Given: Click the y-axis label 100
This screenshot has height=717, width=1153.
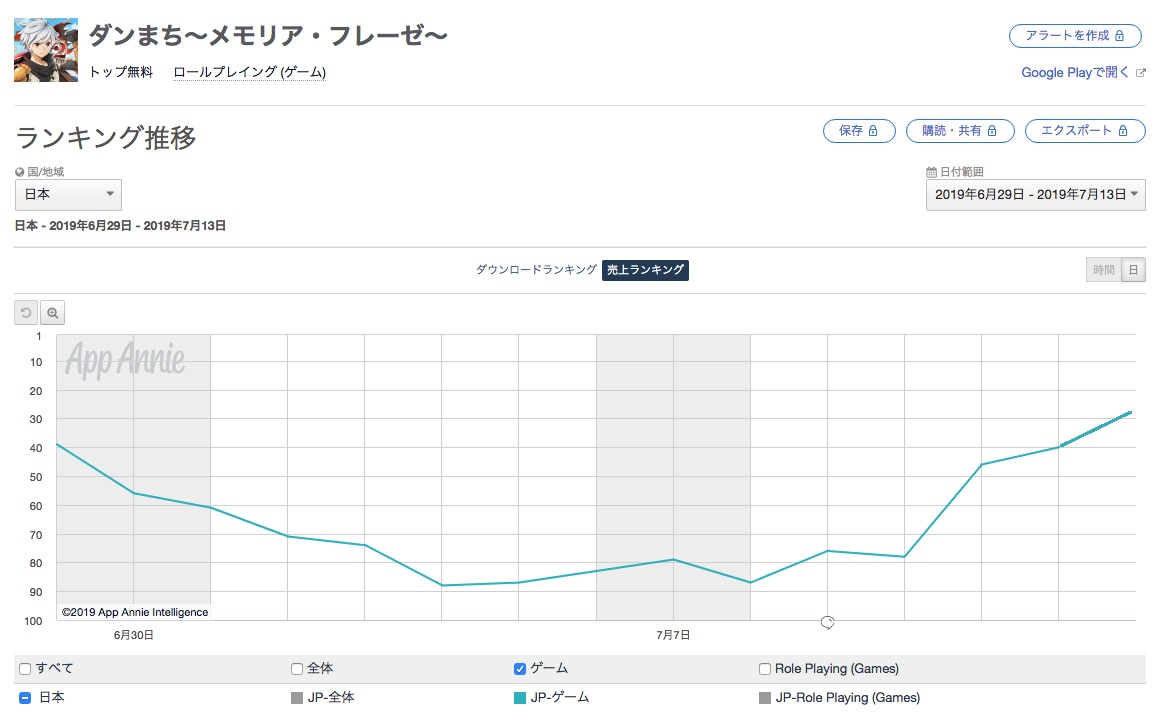Looking at the screenshot, I should pyautogui.click(x=33, y=621).
